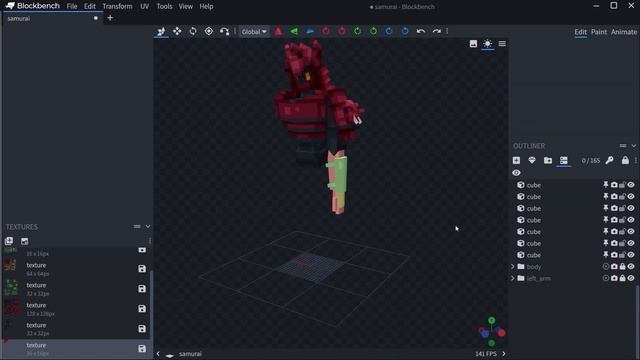Switch to Animate mode
Image resolution: width=640 pixels, height=360 pixels.
click(624, 32)
